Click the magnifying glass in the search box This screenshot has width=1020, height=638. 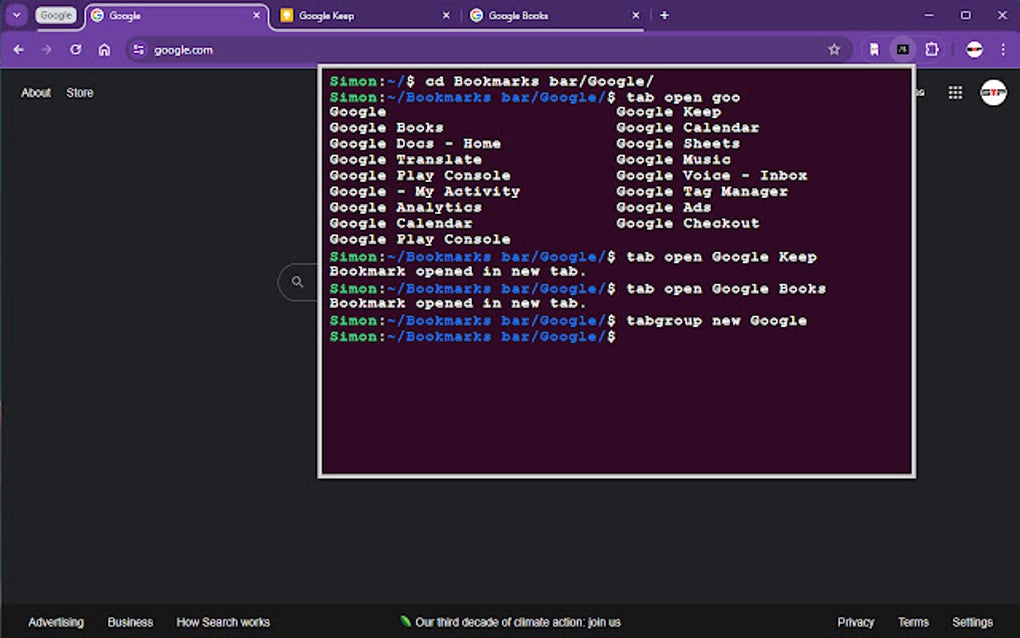(x=297, y=282)
